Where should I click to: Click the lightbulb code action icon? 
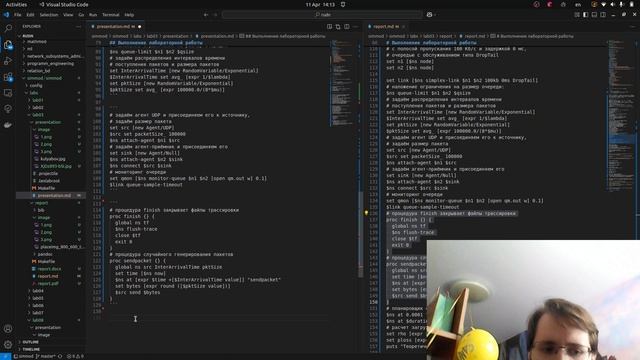tap(366, 213)
